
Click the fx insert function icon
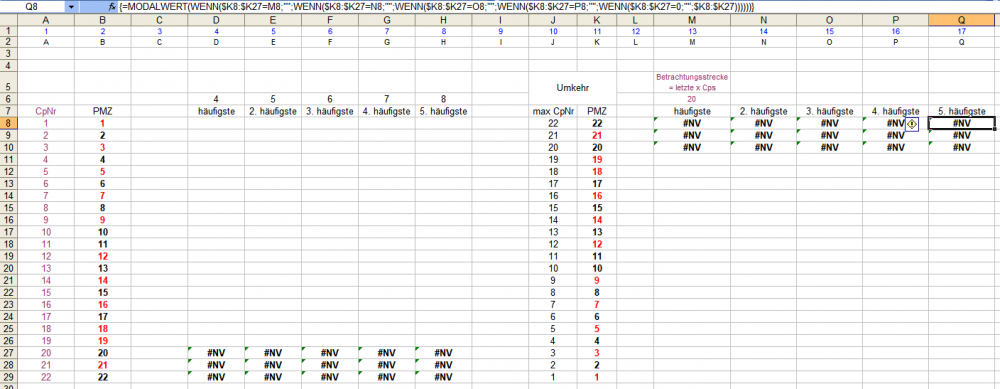[111, 6]
